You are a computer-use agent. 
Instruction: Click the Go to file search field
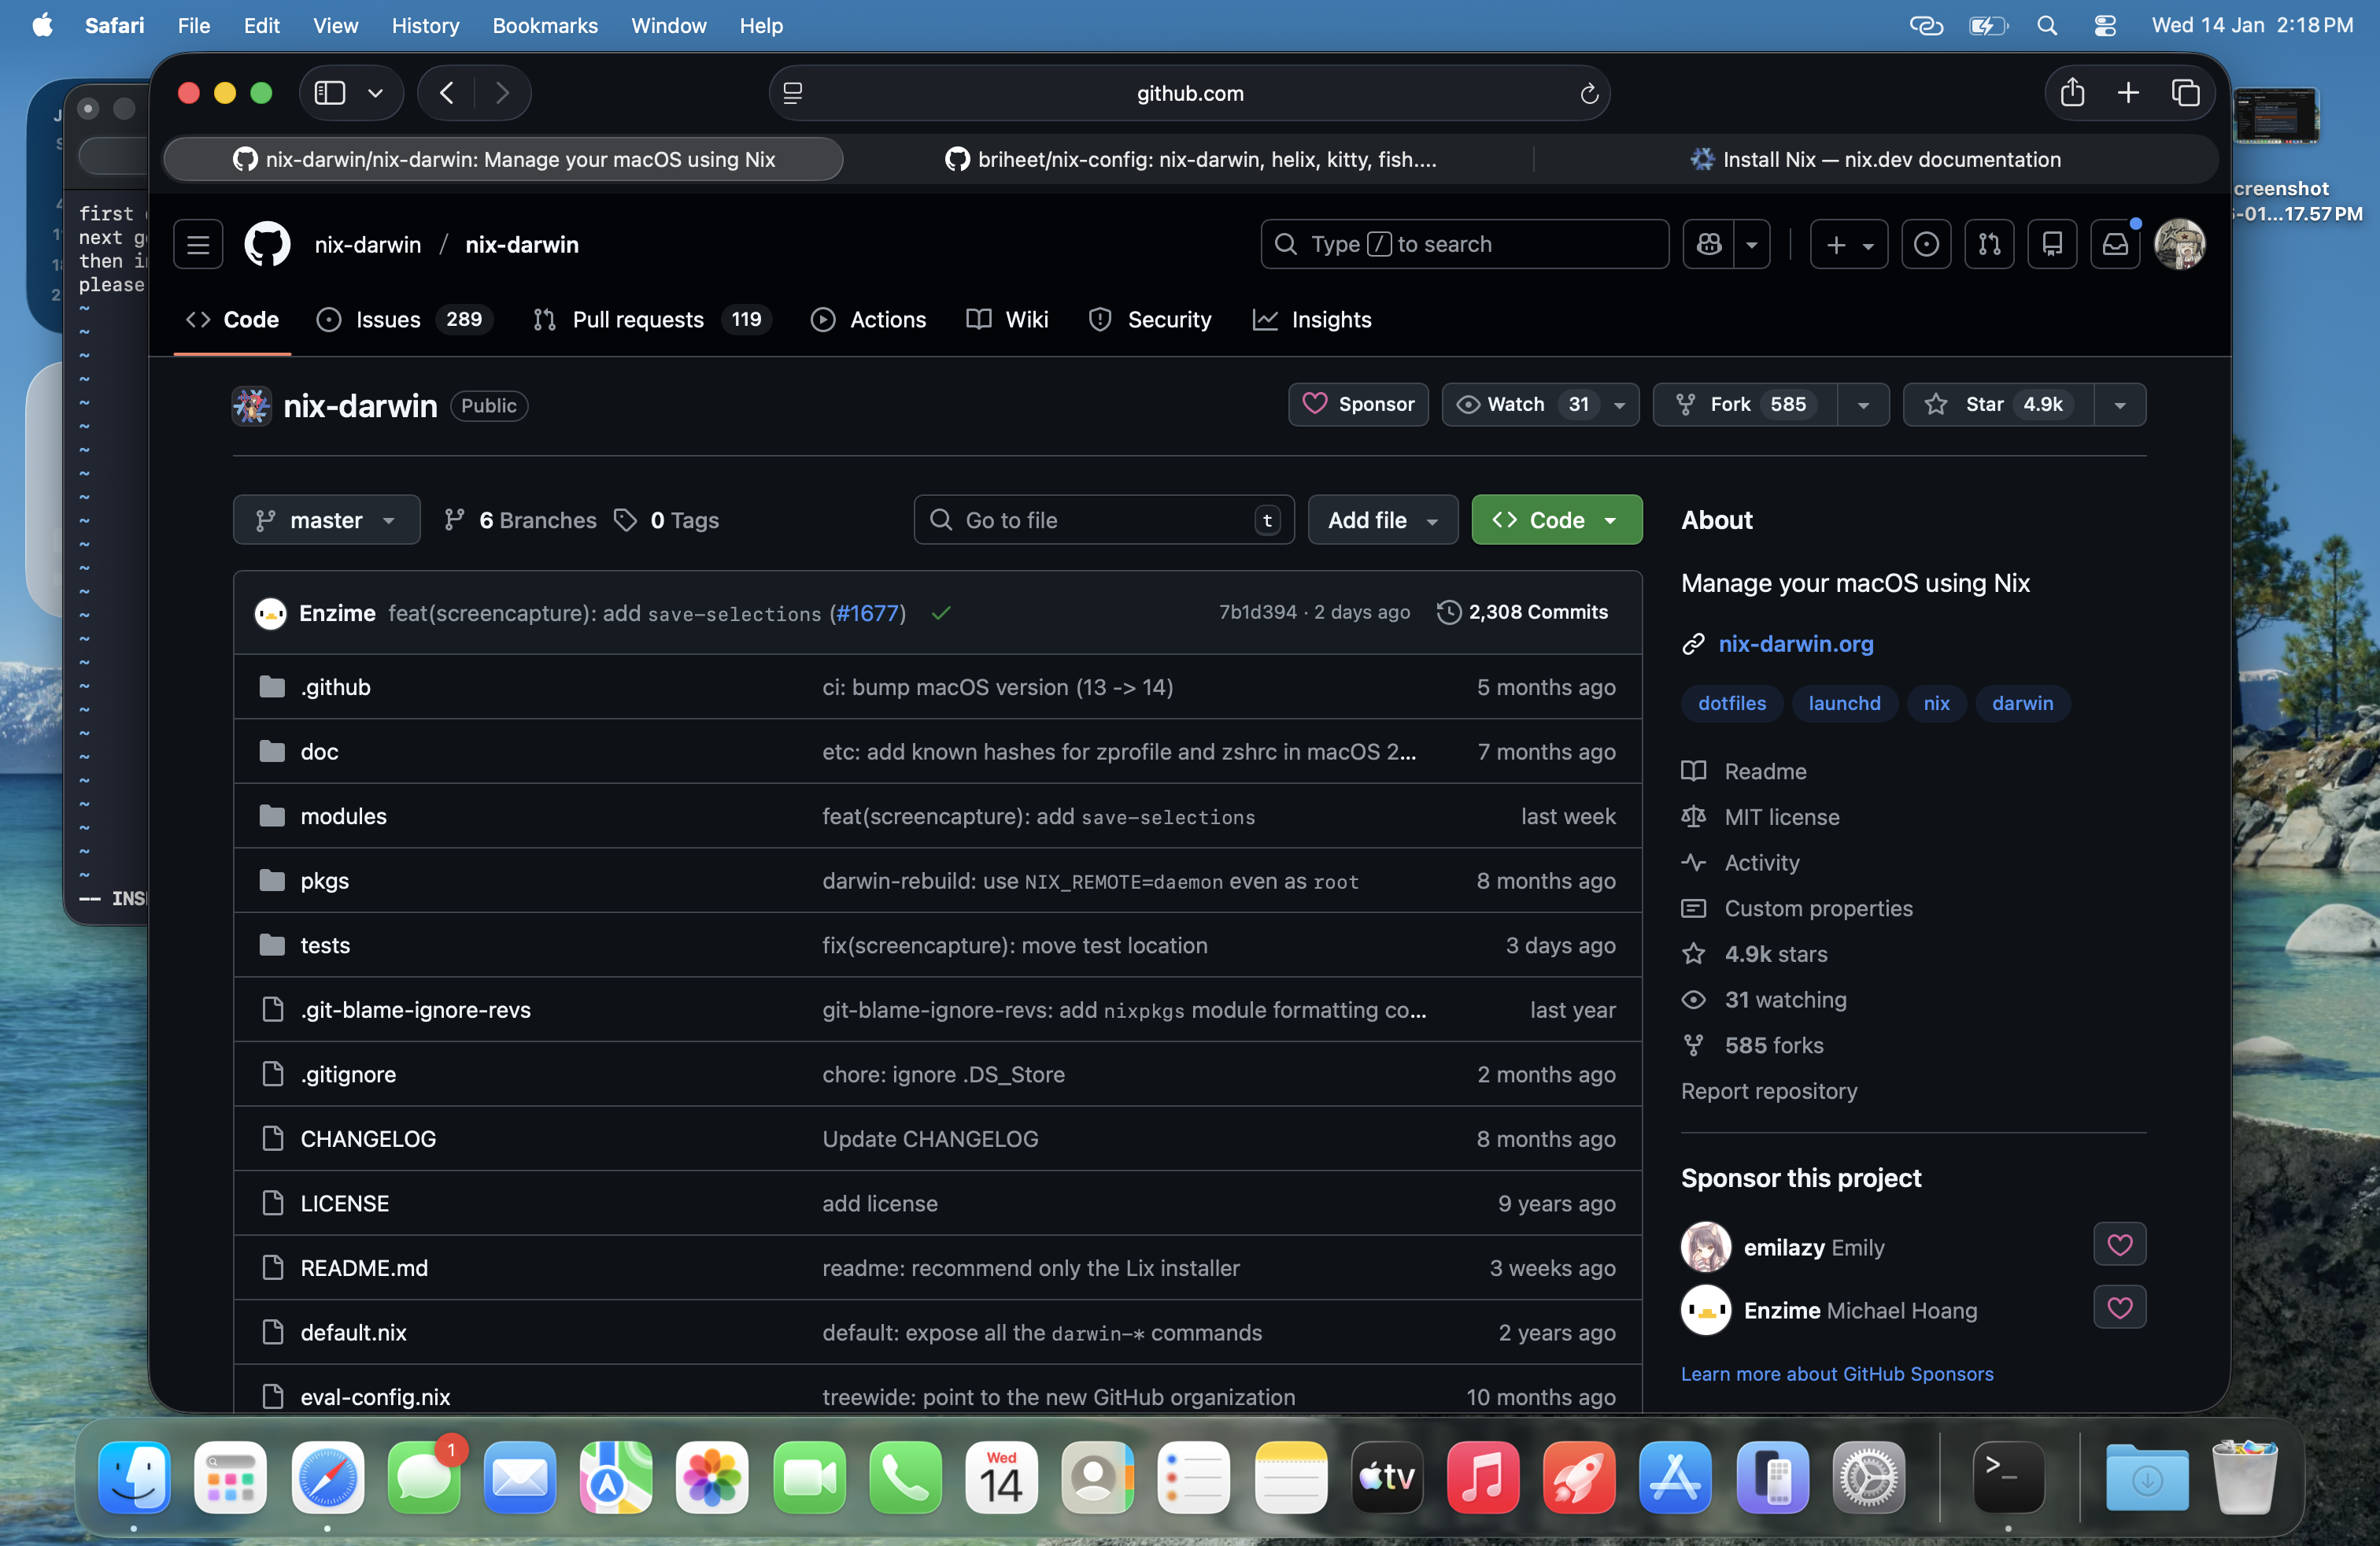(1100, 520)
